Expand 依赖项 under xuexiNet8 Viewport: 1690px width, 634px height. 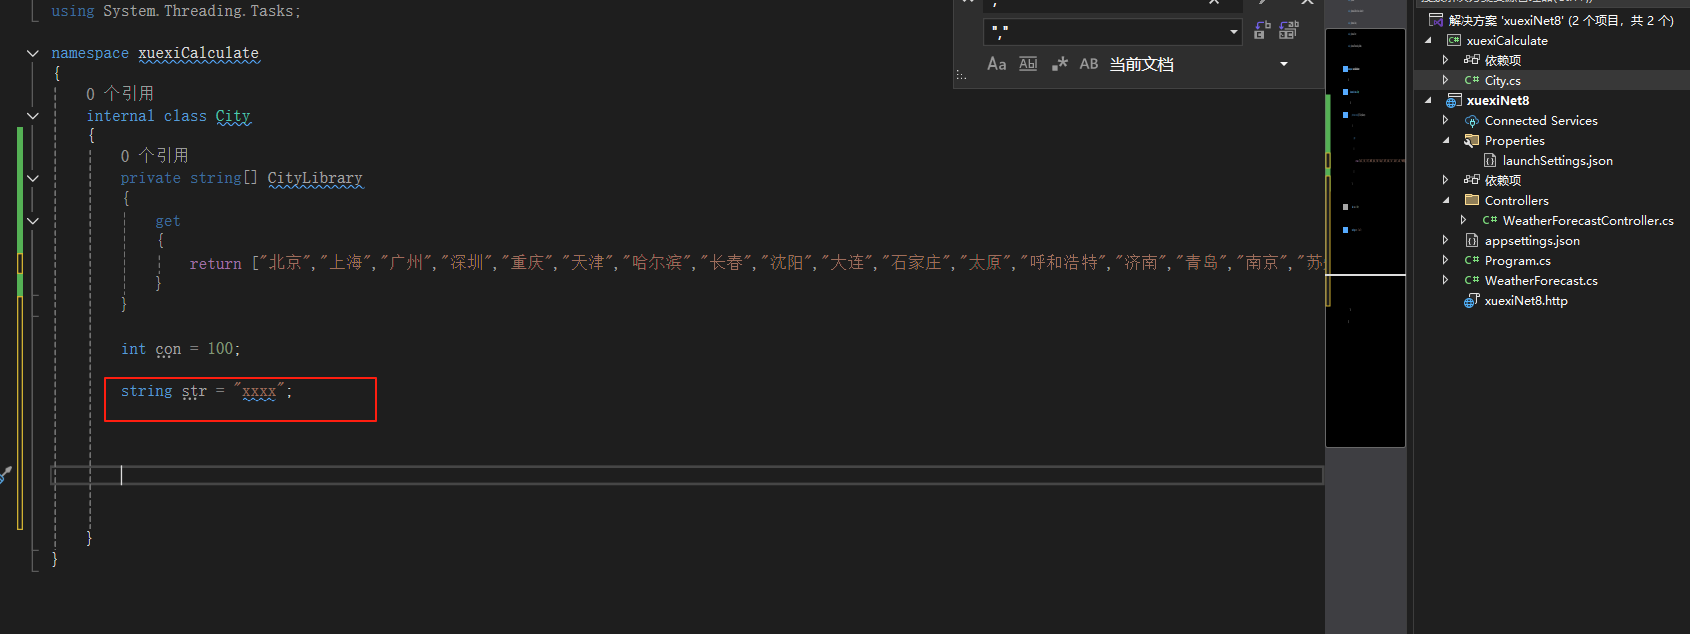pyautogui.click(x=1445, y=180)
